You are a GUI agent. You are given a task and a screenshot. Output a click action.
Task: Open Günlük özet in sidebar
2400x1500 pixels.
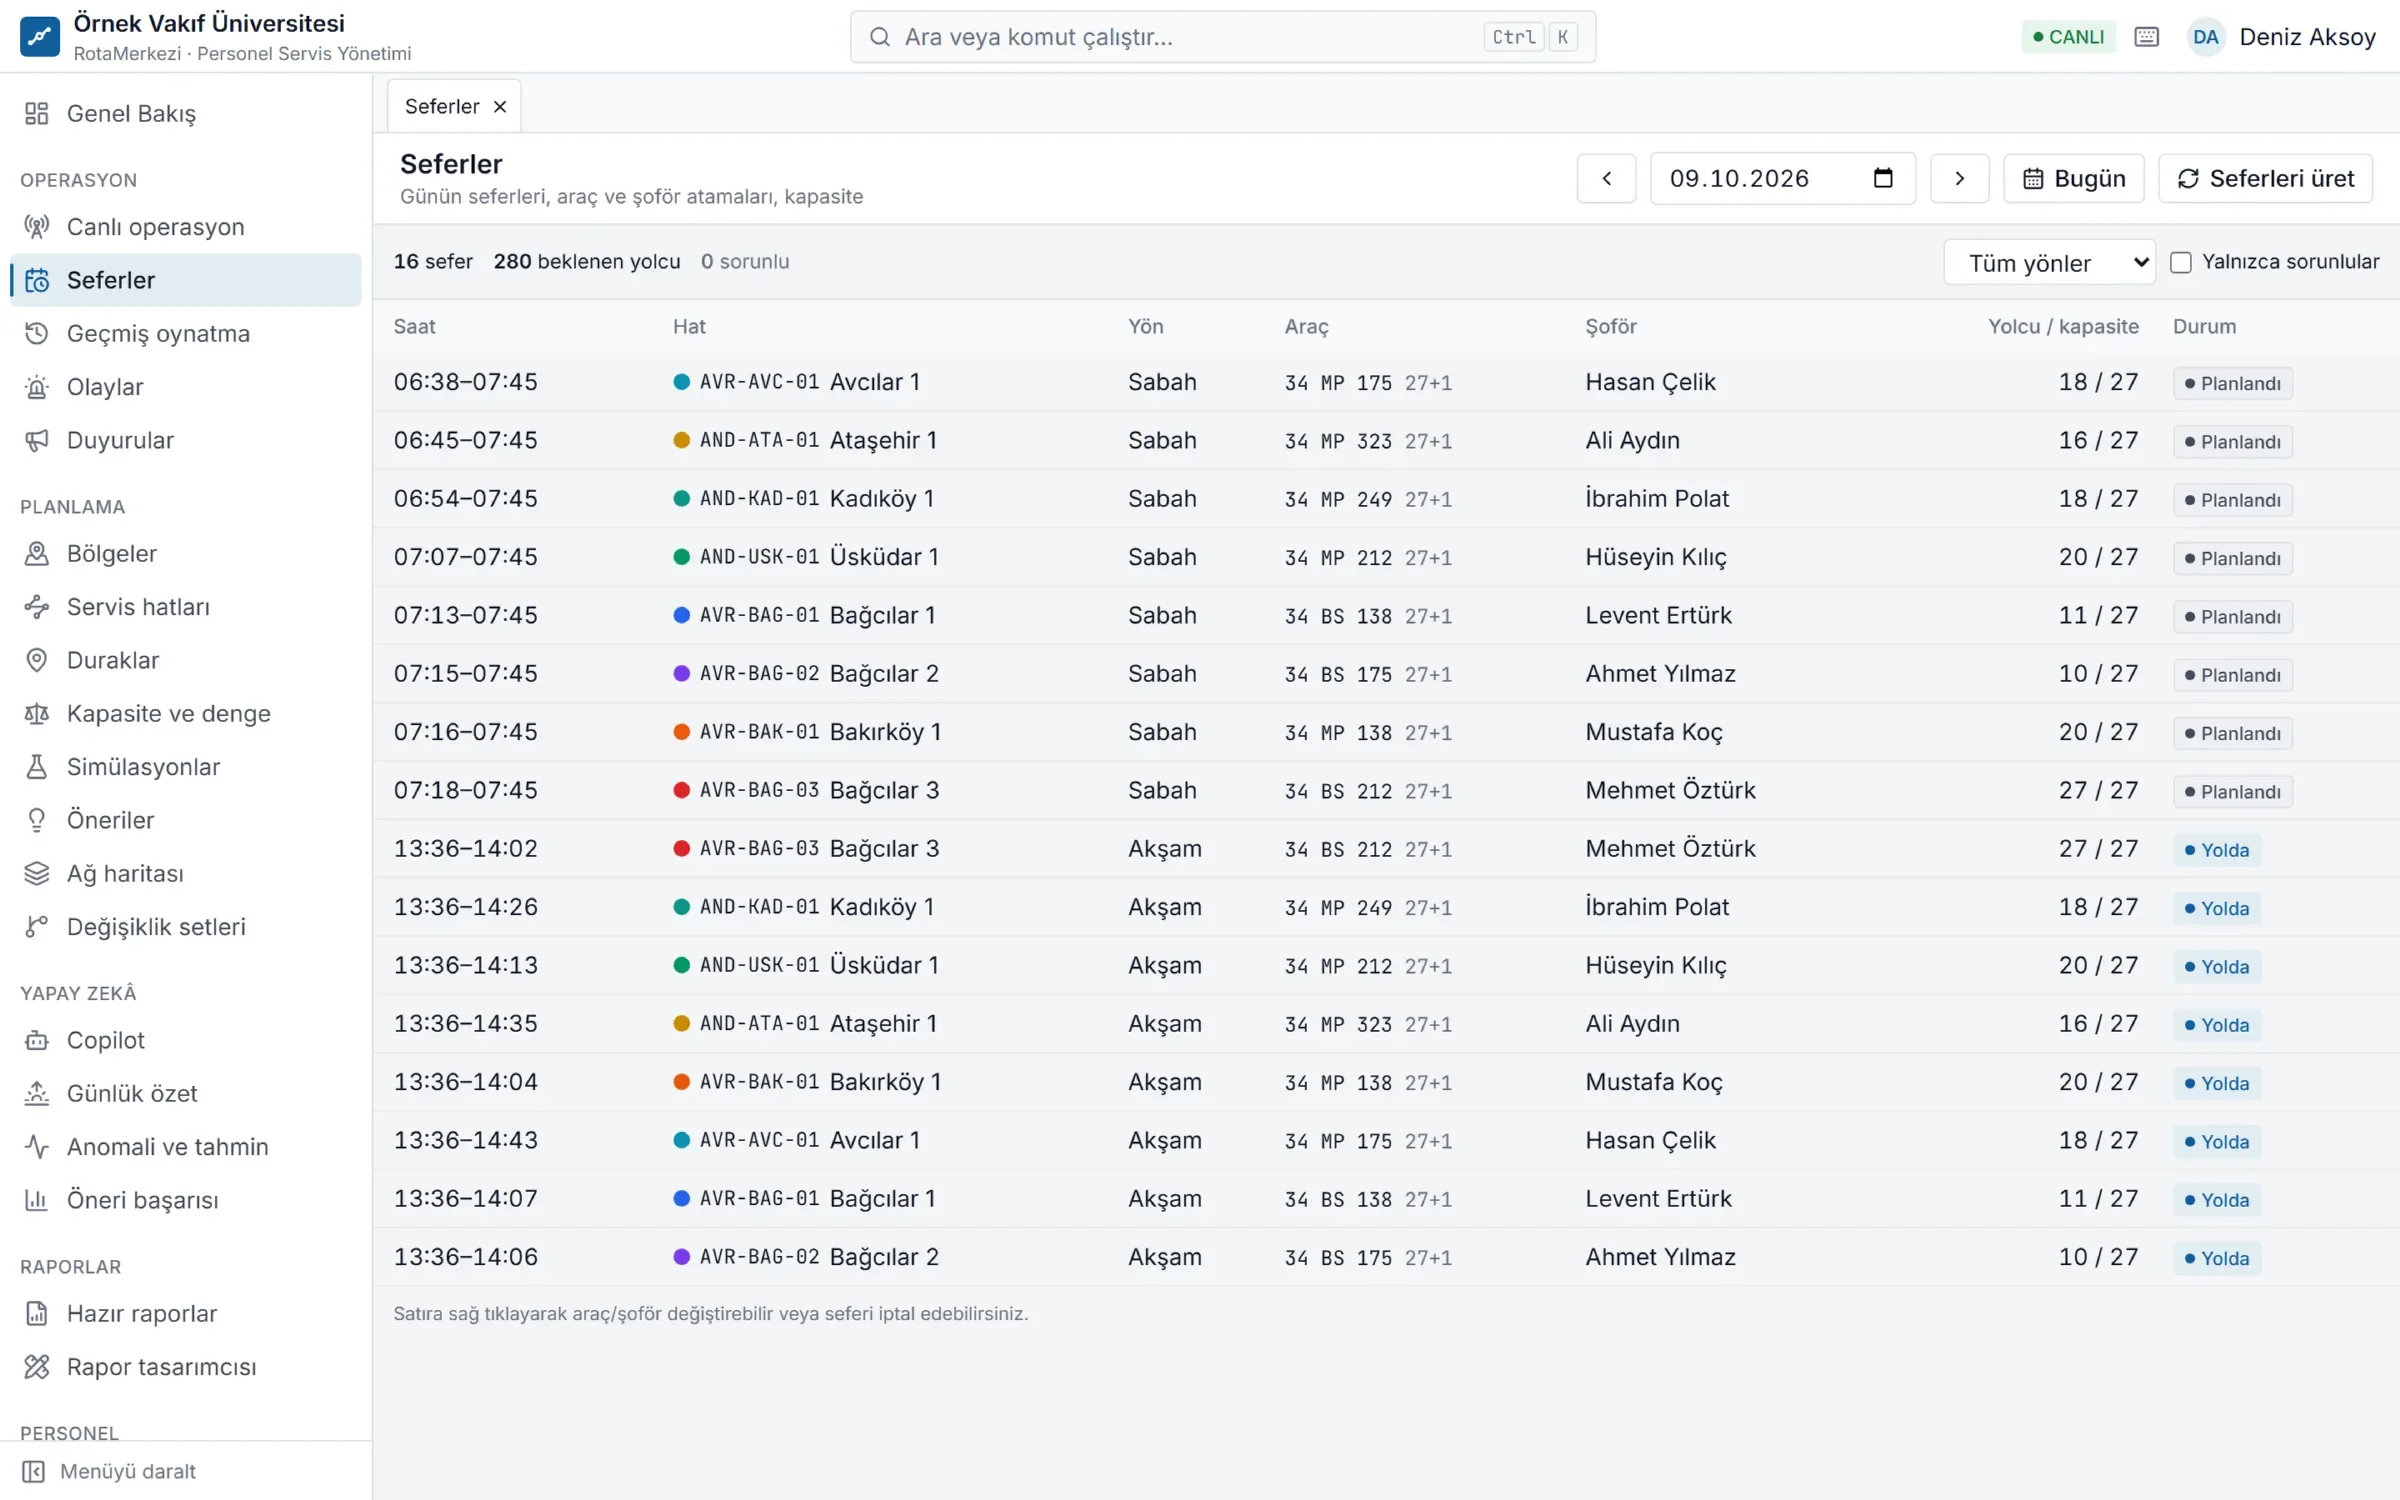pyautogui.click(x=185, y=1093)
